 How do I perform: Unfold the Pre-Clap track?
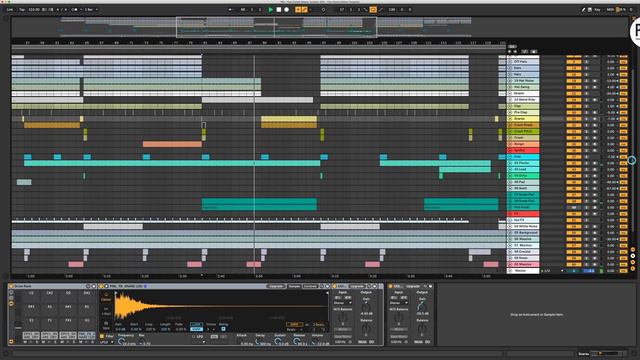point(510,112)
